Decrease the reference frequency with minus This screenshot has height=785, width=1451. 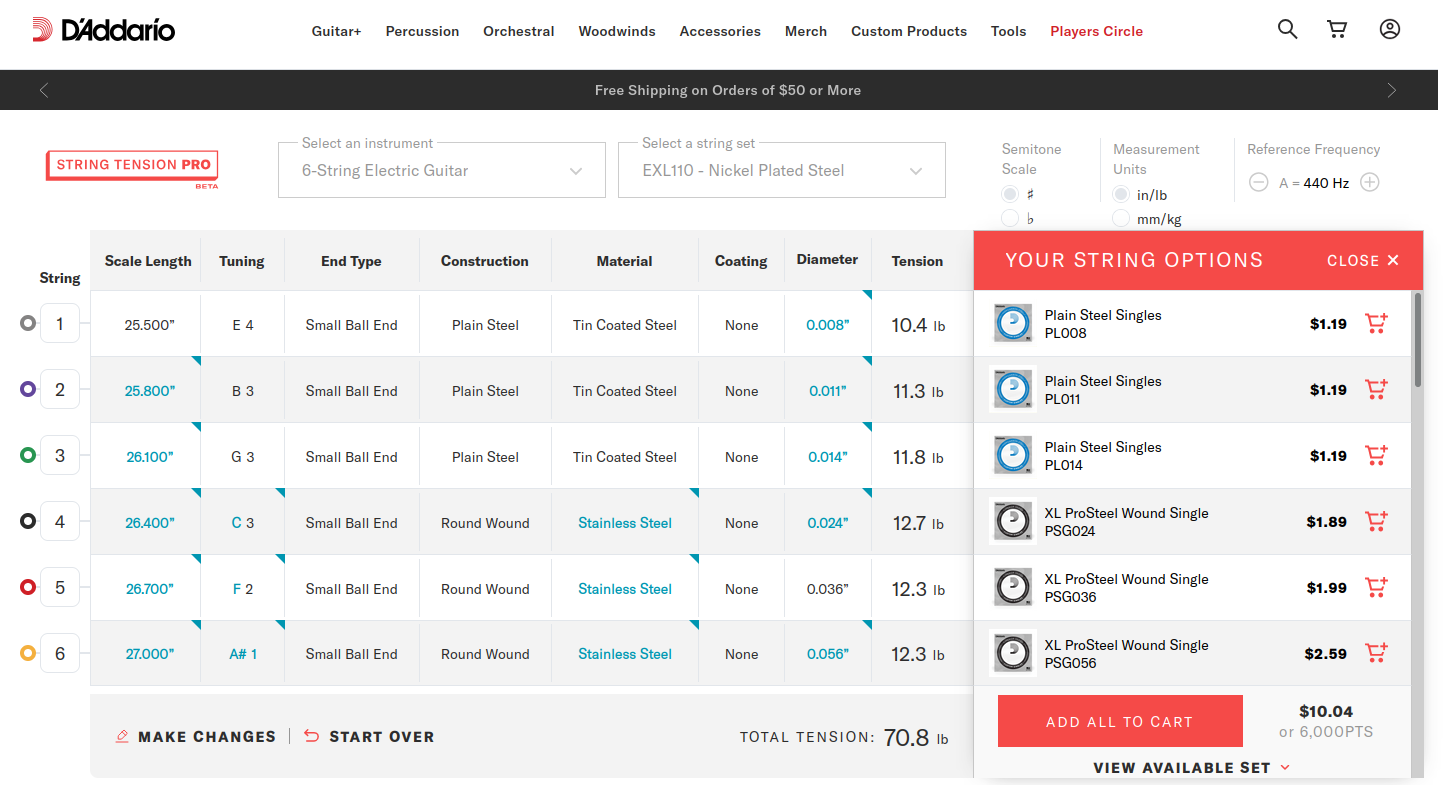point(1259,183)
